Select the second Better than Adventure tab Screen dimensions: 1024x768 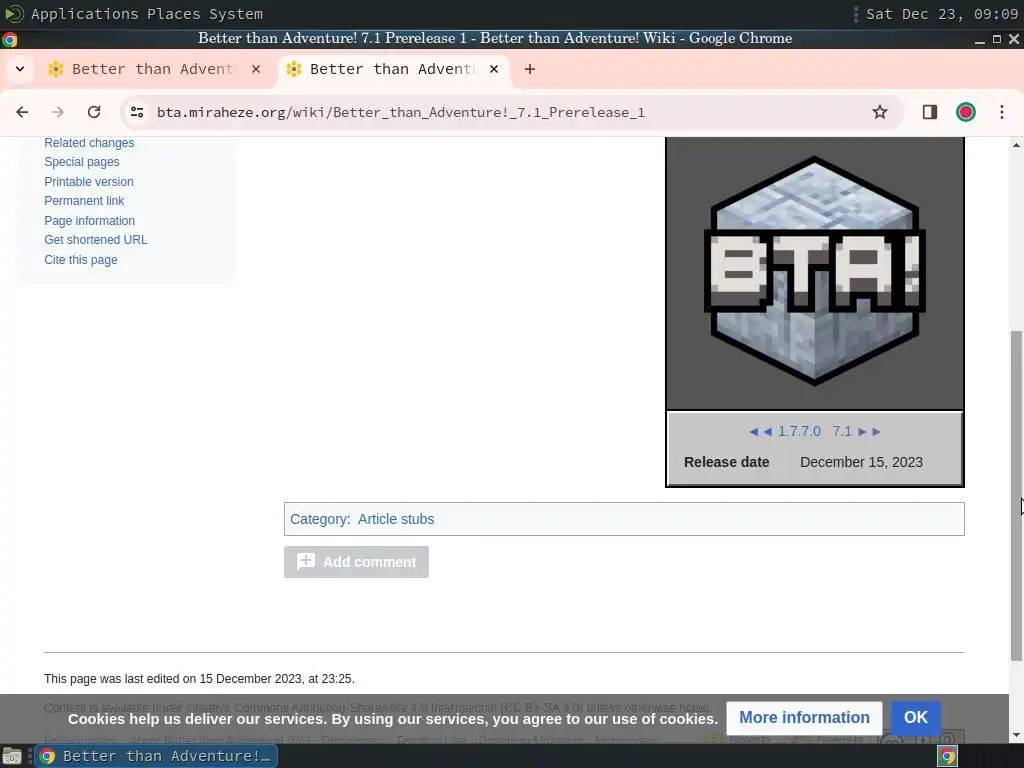(x=392, y=69)
